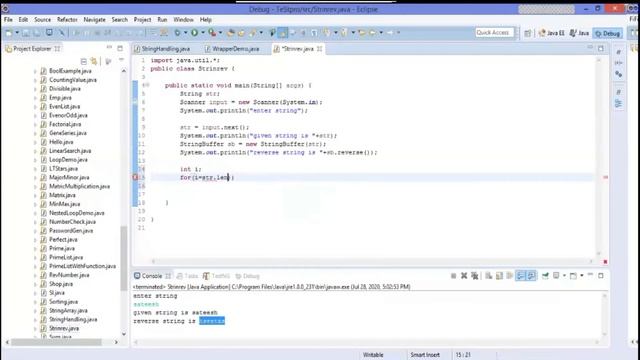Image resolution: width=640 pixels, height=360 pixels.
Task: Switch to the Tasks tab
Action: [187, 276]
